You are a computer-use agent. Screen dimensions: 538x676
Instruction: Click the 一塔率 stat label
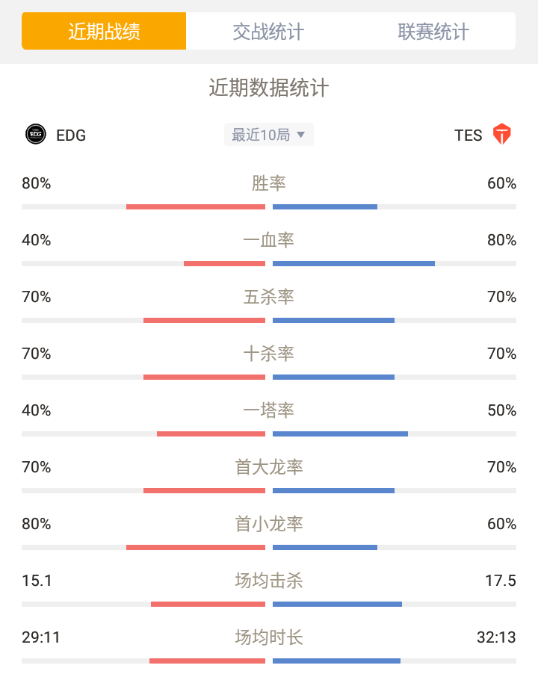point(269,410)
